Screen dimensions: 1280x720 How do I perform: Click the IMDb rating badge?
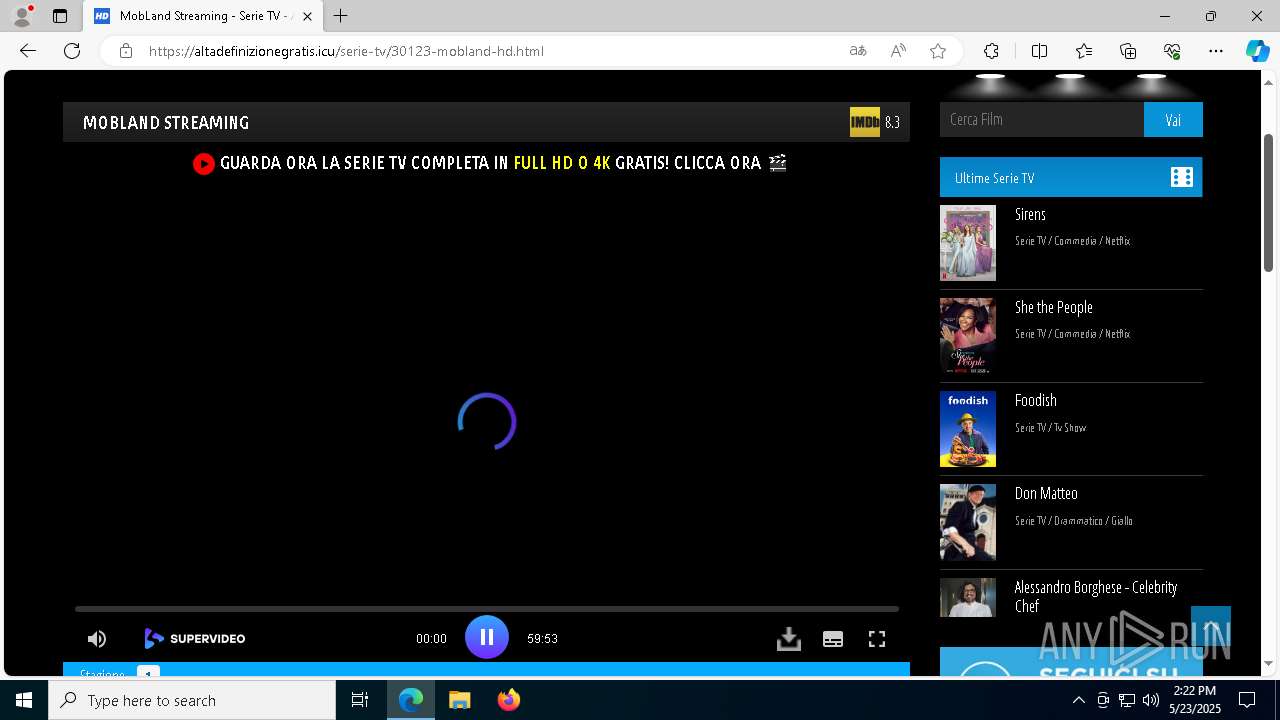point(865,122)
